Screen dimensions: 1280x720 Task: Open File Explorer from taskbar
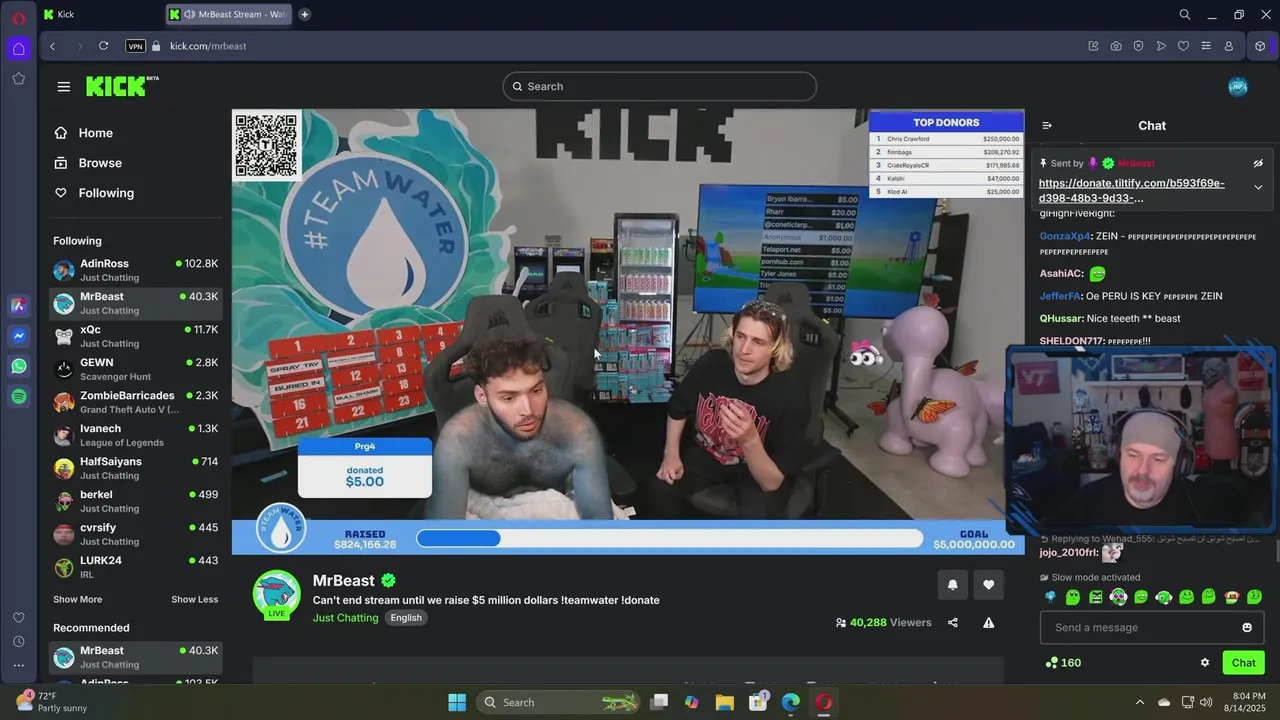pos(724,702)
